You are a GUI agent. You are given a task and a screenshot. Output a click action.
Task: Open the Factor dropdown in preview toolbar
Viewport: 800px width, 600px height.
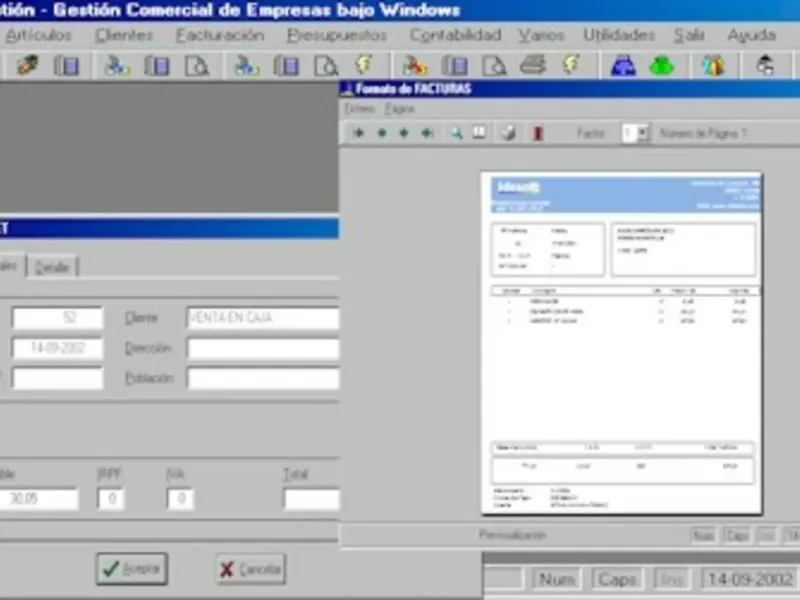coord(643,133)
